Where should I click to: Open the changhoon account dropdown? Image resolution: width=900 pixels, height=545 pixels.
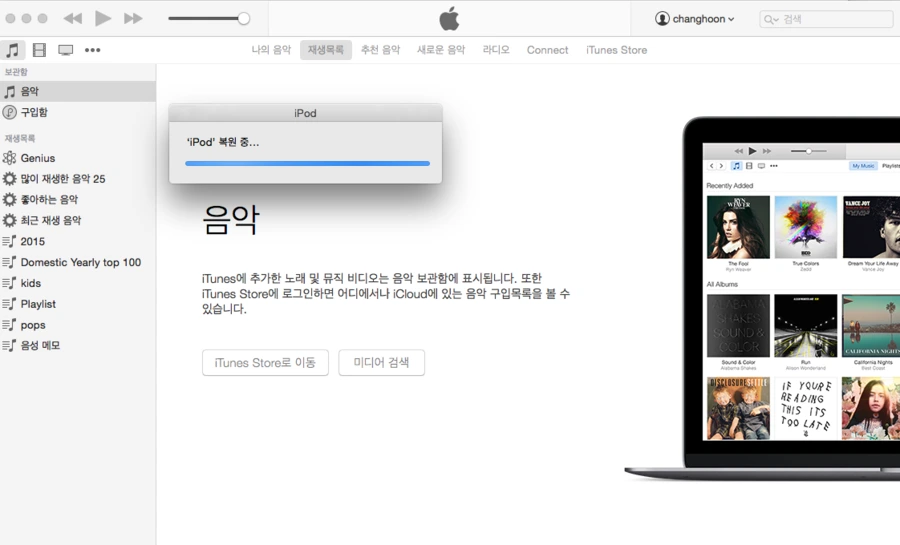pyautogui.click(x=695, y=19)
